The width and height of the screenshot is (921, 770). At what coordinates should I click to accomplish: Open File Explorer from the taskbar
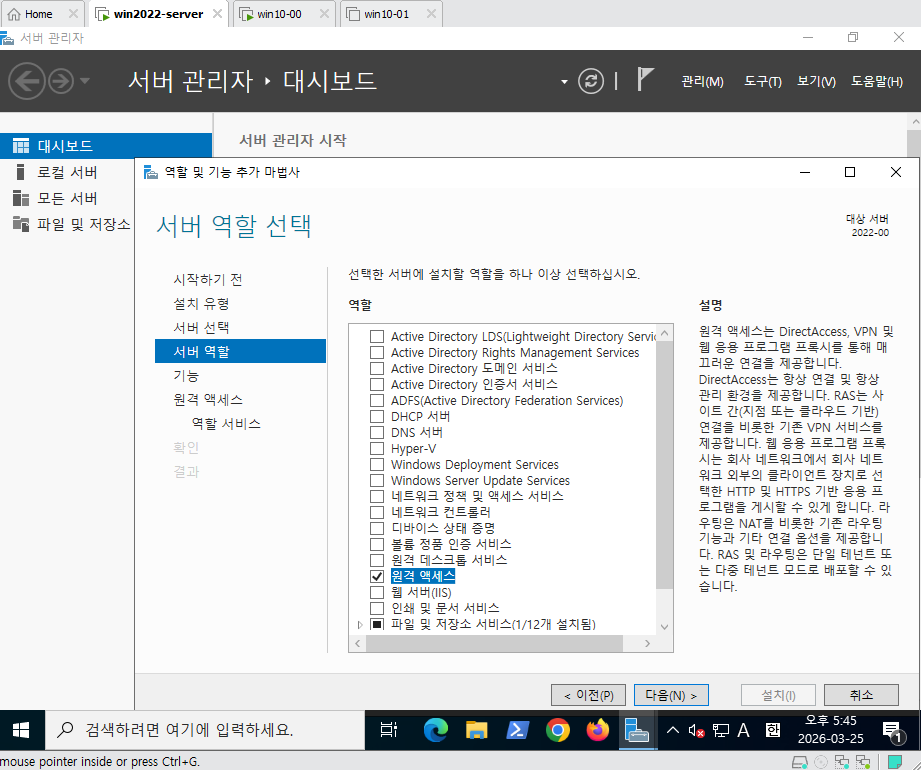pyautogui.click(x=476, y=730)
